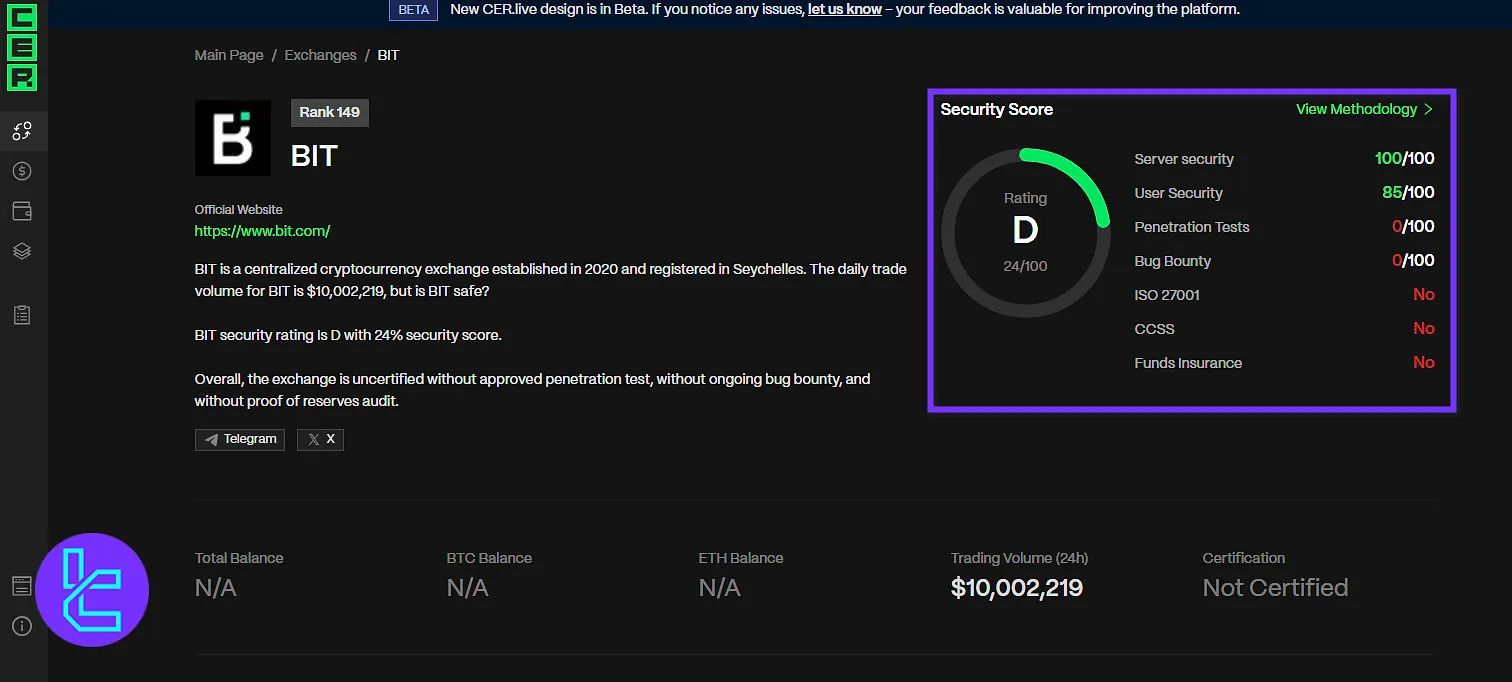Open the exchanges icon in the sidebar
The height and width of the screenshot is (682, 1512).
click(22, 131)
